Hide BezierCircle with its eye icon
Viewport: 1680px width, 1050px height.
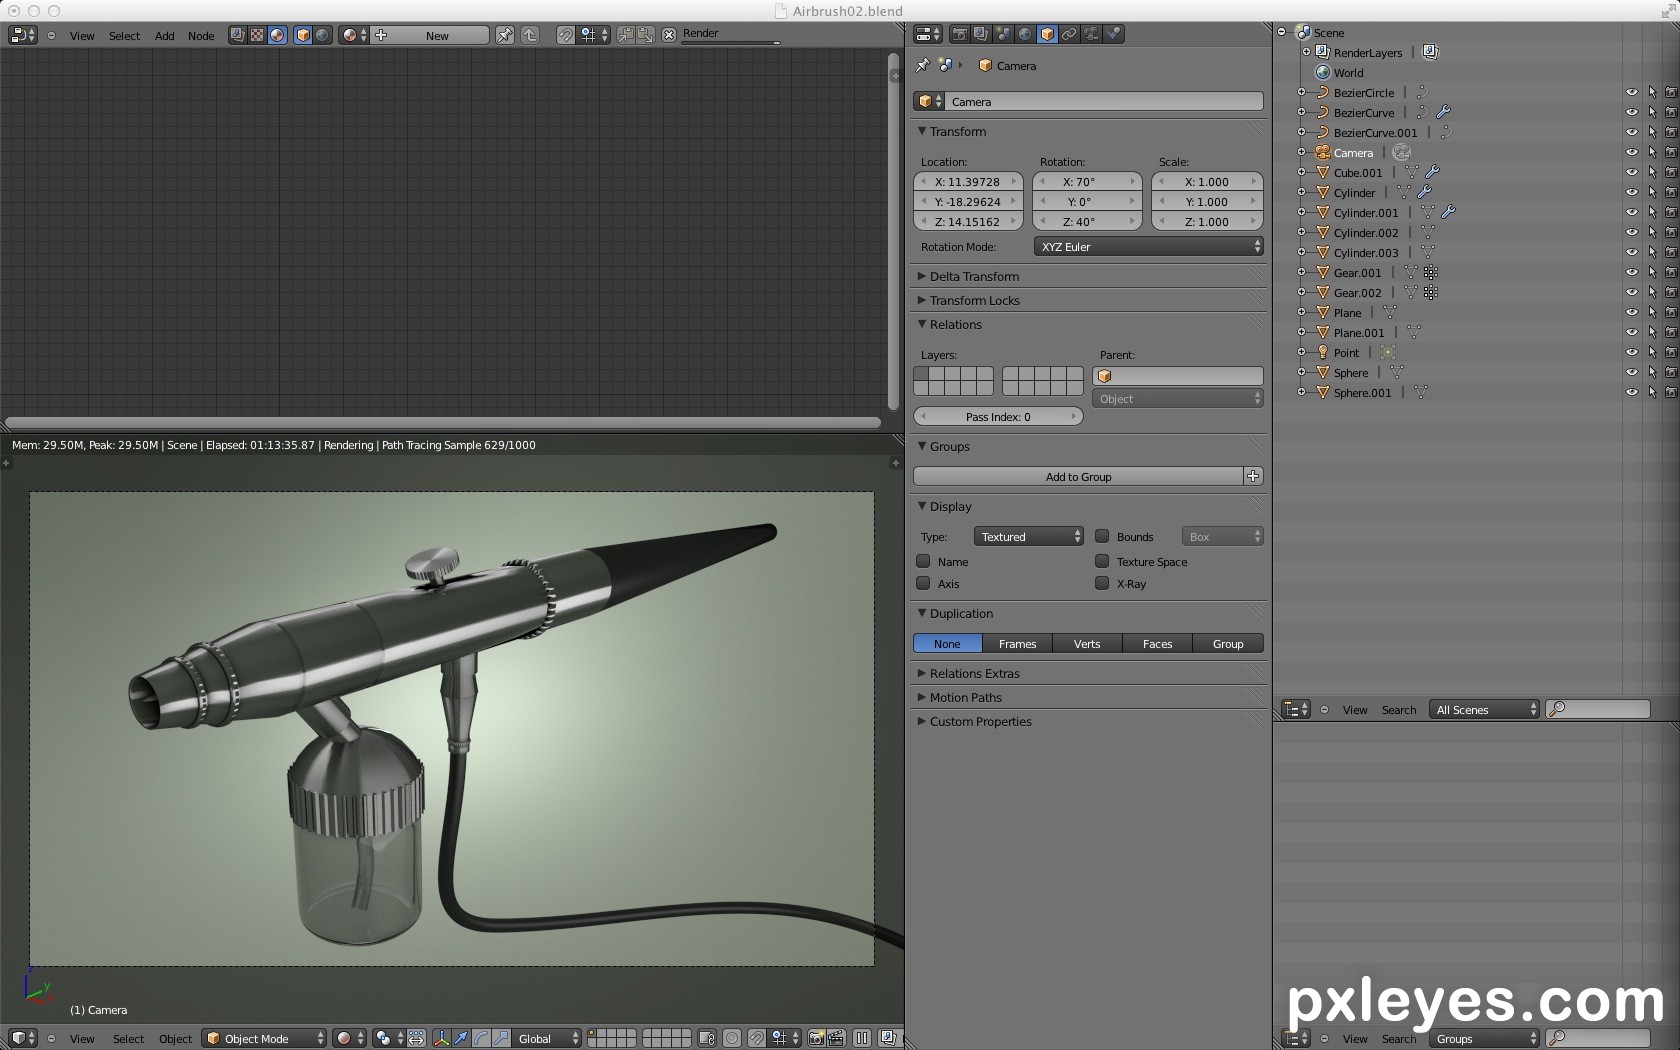[1631, 92]
